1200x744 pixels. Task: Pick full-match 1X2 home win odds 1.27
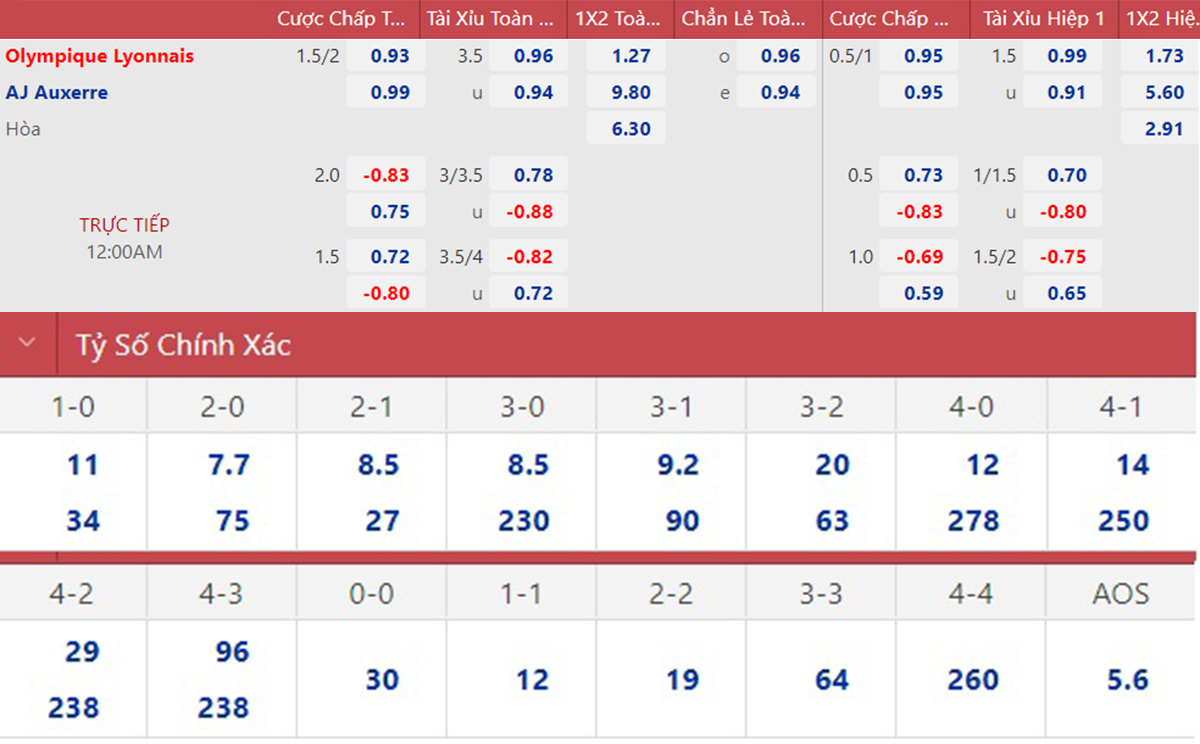(631, 56)
